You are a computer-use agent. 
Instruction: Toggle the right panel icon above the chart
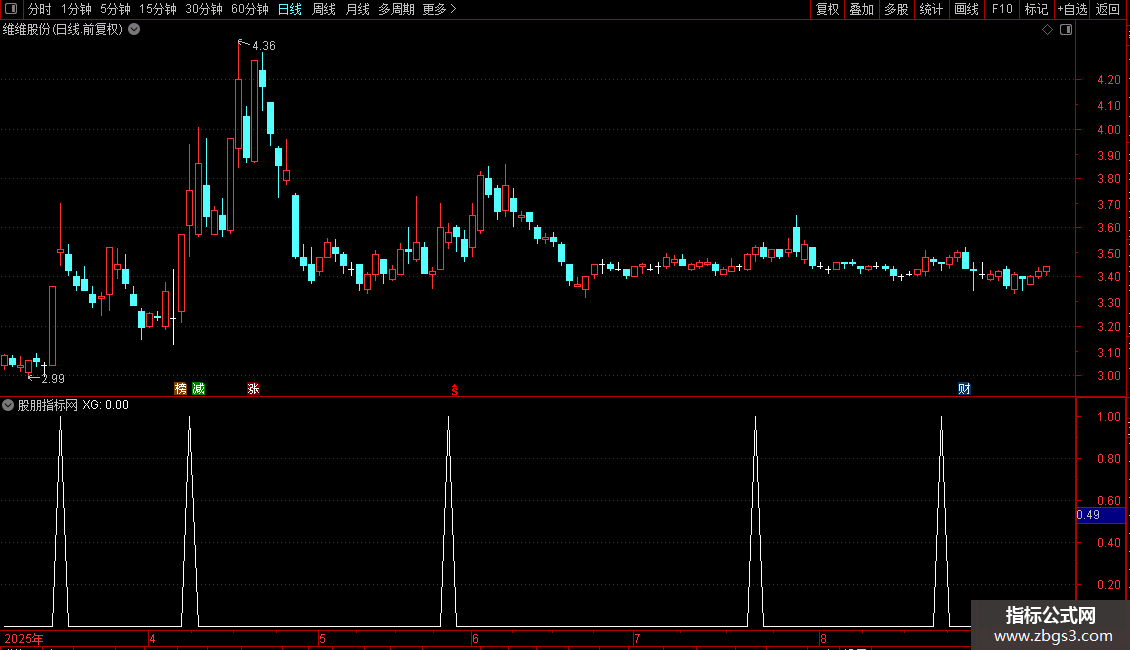click(1066, 30)
